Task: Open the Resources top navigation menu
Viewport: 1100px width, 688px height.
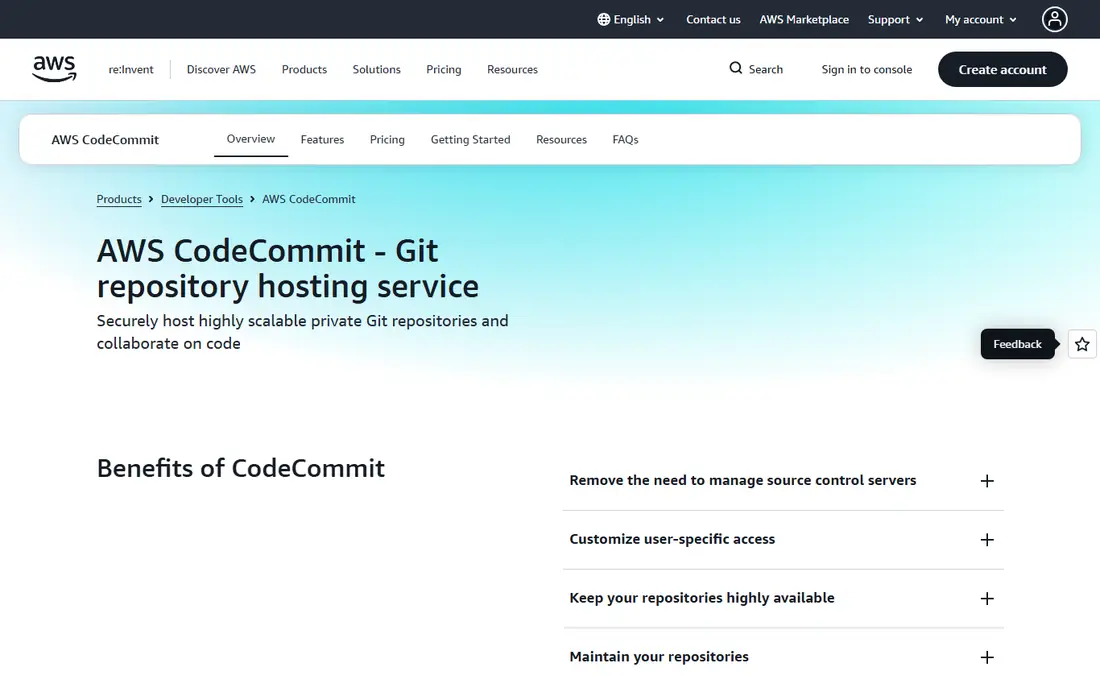Action: (x=512, y=69)
